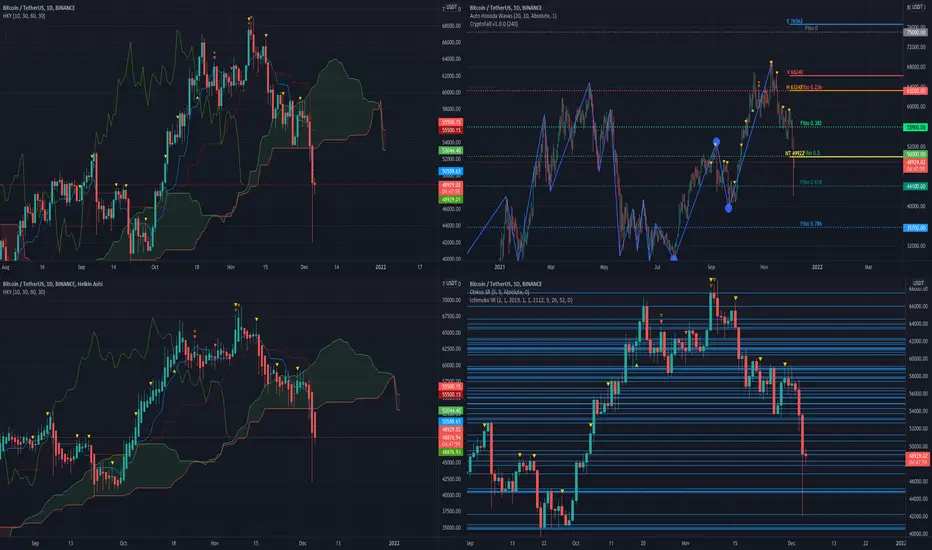
Task: Select the green 48876.93 price label on the Heikin Ashi chart
Action: [x=451, y=452]
